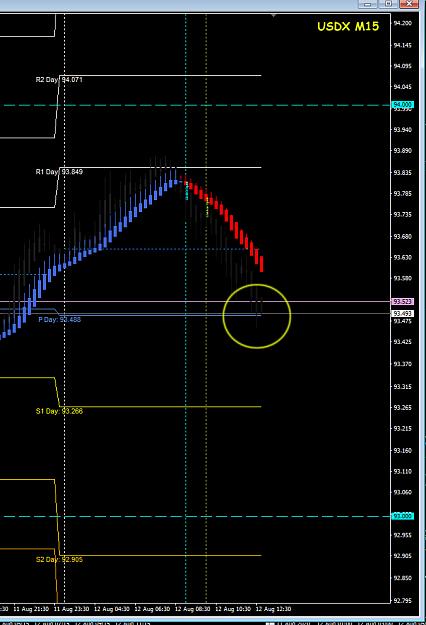Image resolution: width=426 pixels, height=625 pixels.
Task: Click the 11 Aug 23:30 time label
Action: (x=71, y=609)
